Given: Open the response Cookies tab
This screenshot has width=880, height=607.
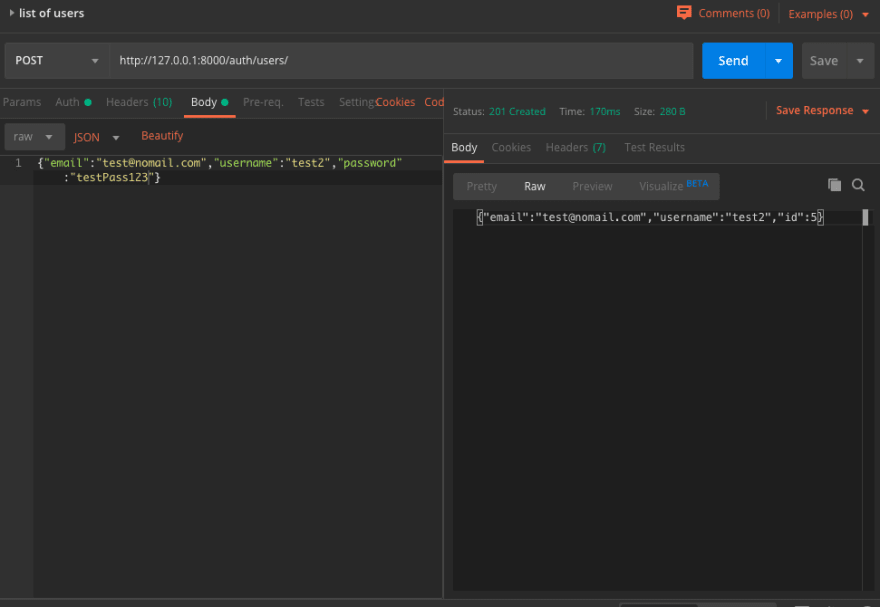Looking at the screenshot, I should click(x=511, y=148).
